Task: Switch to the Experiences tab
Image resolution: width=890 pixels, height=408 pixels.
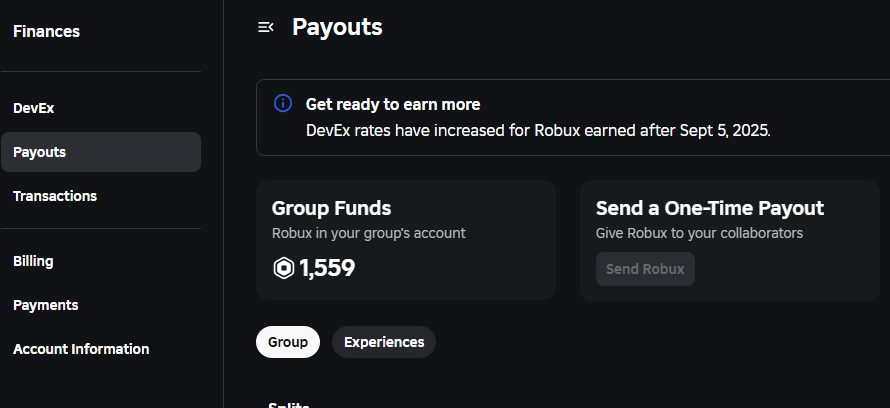Action: tap(384, 342)
